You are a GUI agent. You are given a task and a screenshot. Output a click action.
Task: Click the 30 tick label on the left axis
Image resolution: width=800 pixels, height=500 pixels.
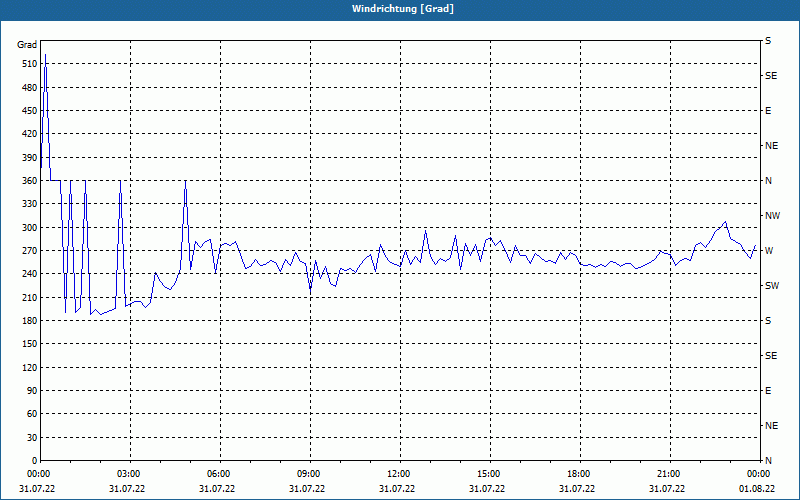pos(32,438)
